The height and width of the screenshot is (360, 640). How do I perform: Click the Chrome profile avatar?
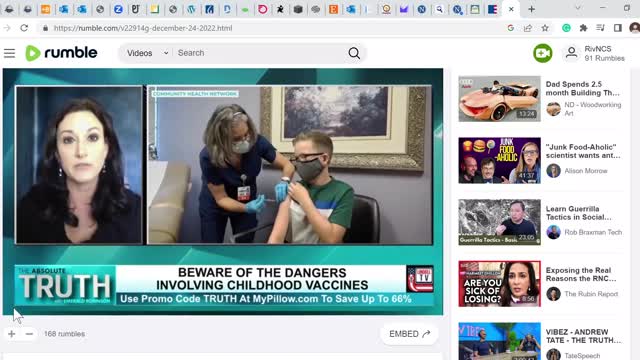[x=634, y=28]
